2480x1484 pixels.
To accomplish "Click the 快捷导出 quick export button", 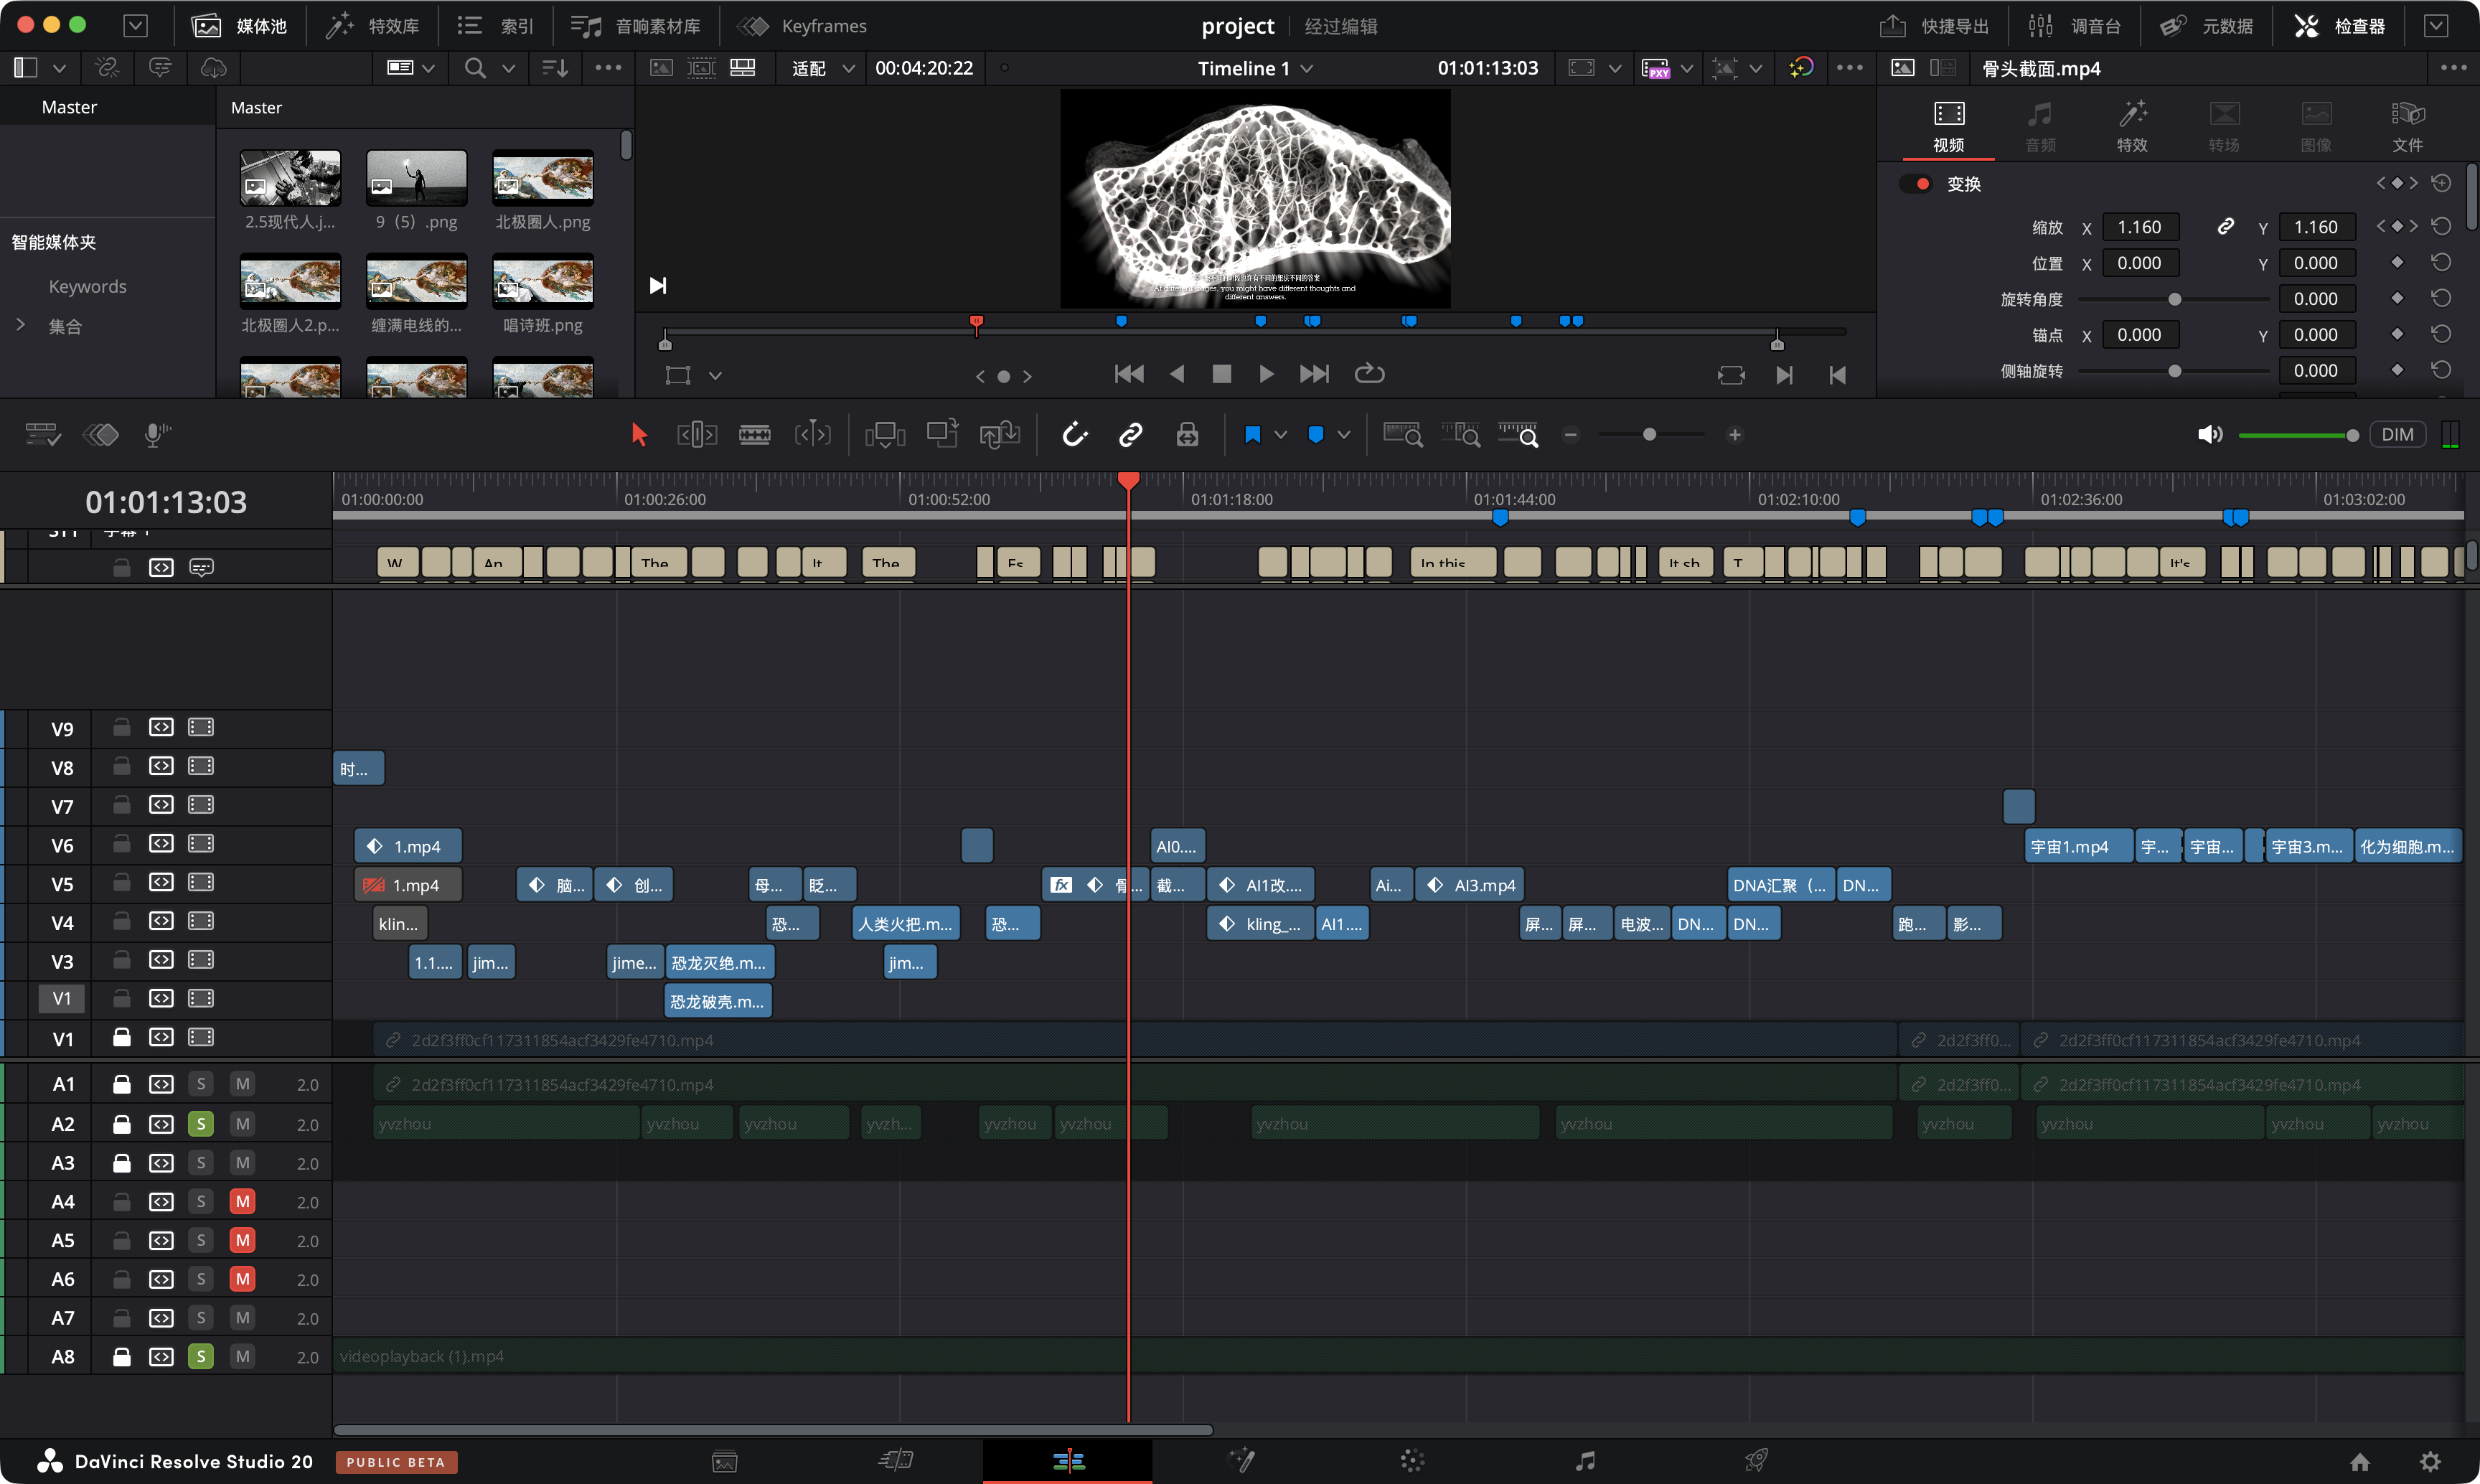I will pos(1934,26).
